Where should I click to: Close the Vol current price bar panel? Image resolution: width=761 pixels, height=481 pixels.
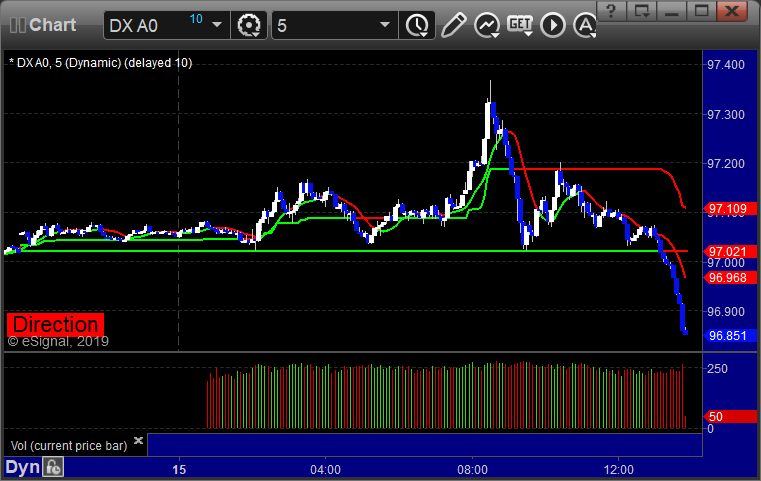[x=138, y=441]
